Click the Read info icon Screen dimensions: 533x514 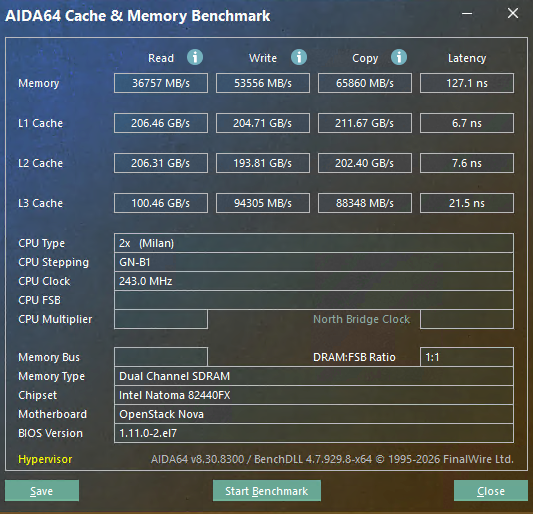click(195, 57)
